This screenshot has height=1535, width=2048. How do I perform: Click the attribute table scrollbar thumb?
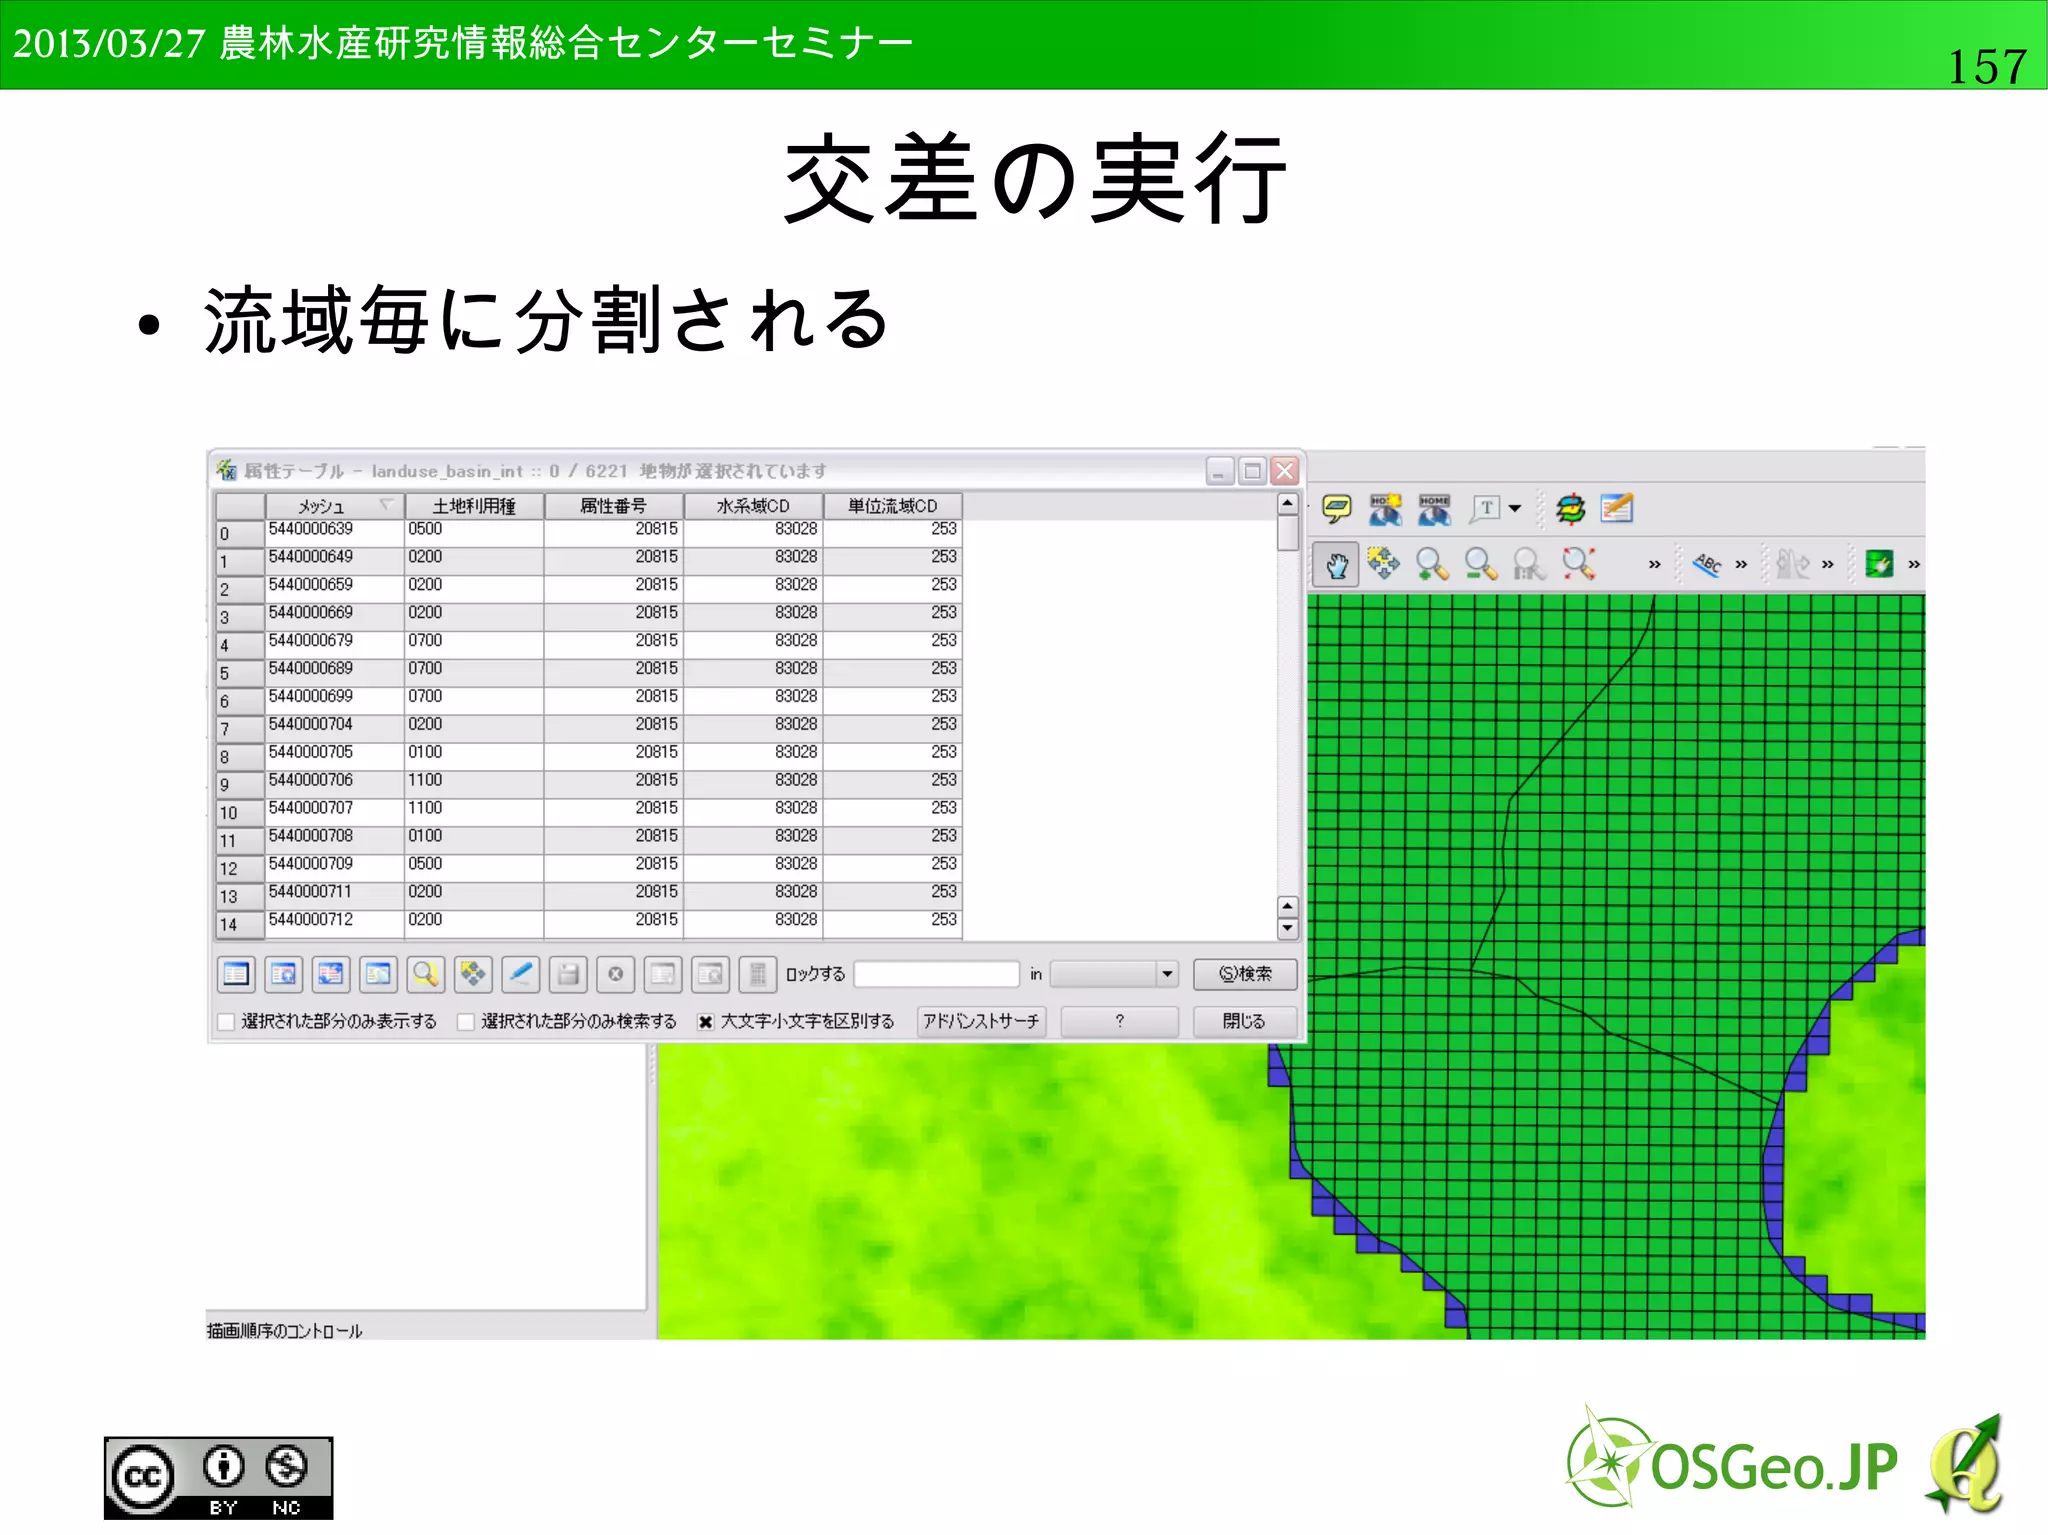[1288, 533]
